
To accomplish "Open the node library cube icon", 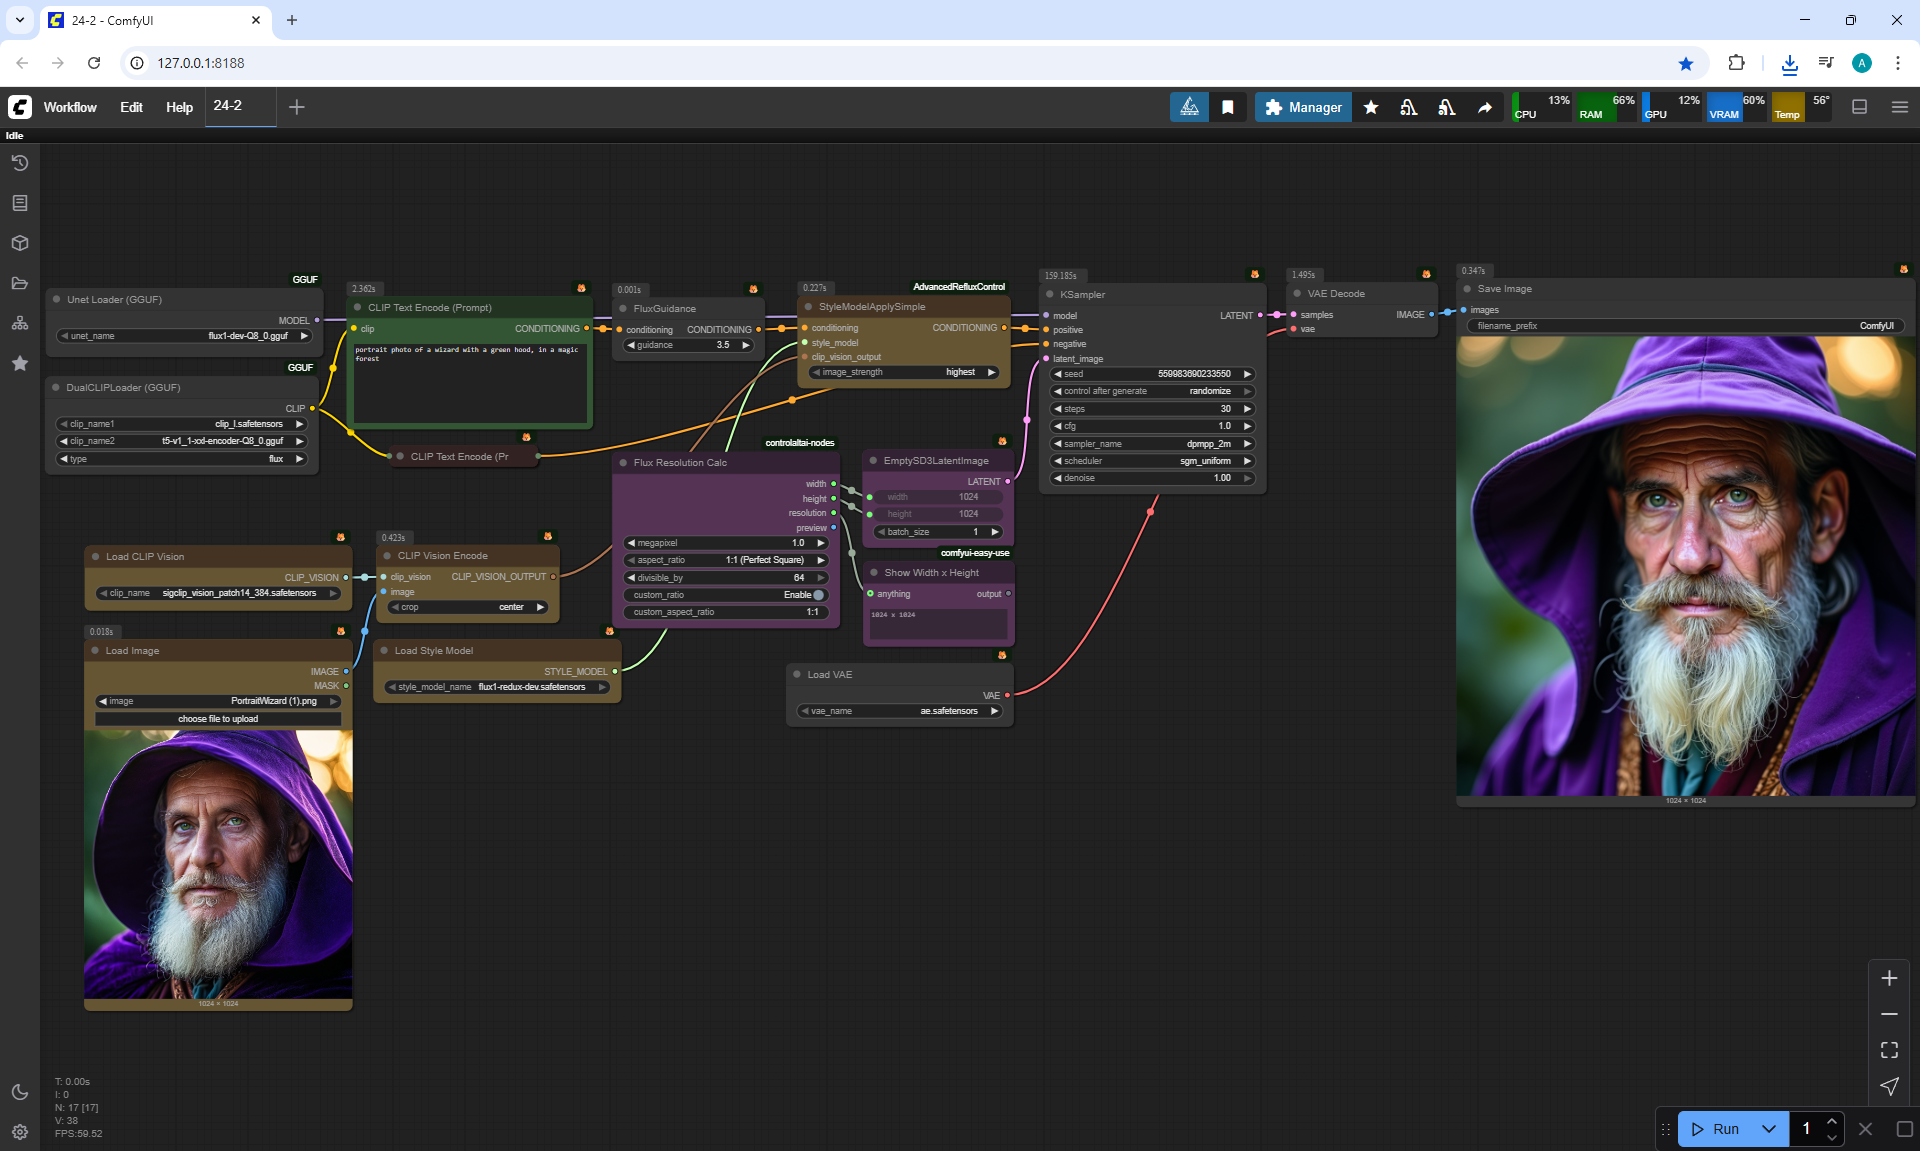I will coord(20,243).
